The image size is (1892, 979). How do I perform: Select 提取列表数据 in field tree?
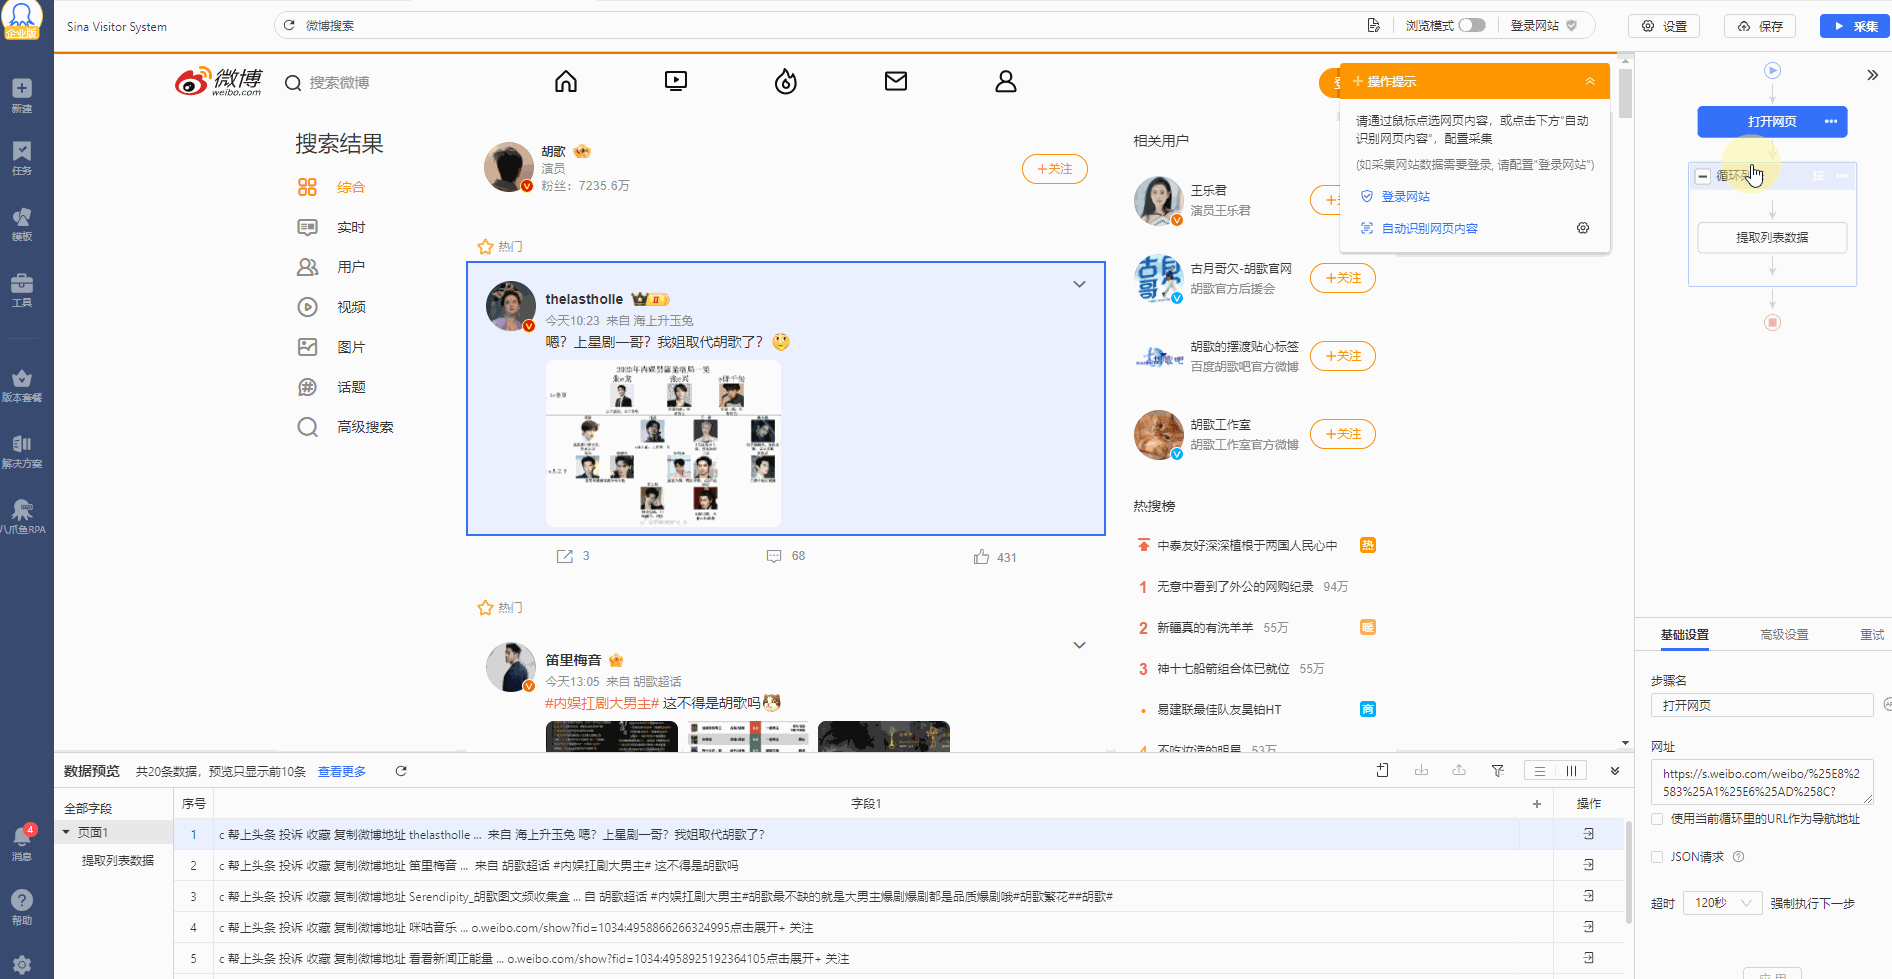coord(118,860)
